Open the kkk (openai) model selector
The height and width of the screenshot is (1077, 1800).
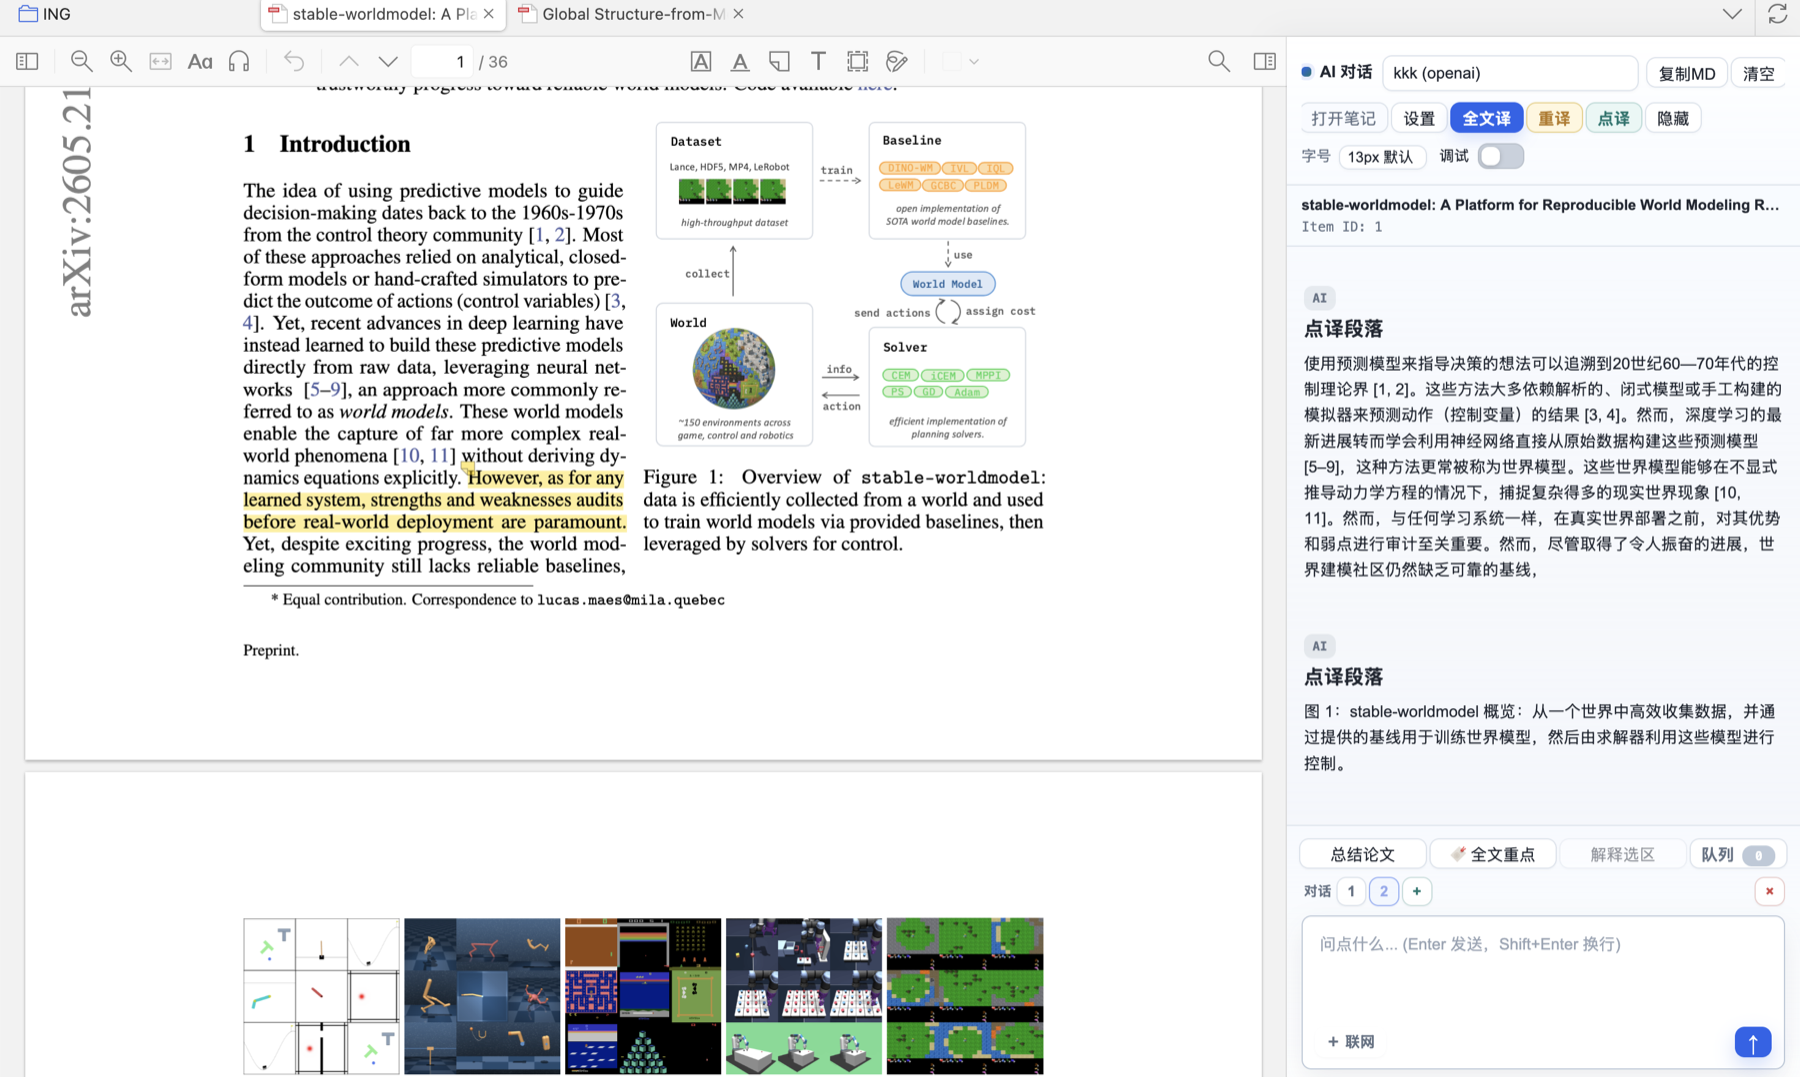(1509, 73)
